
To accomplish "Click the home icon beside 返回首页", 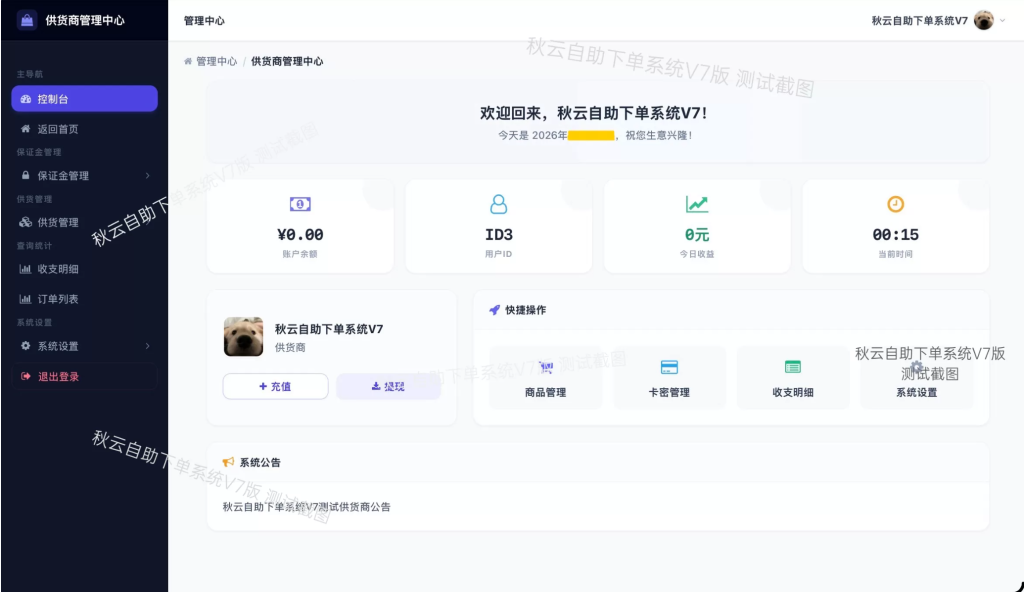I will [x=25, y=129].
